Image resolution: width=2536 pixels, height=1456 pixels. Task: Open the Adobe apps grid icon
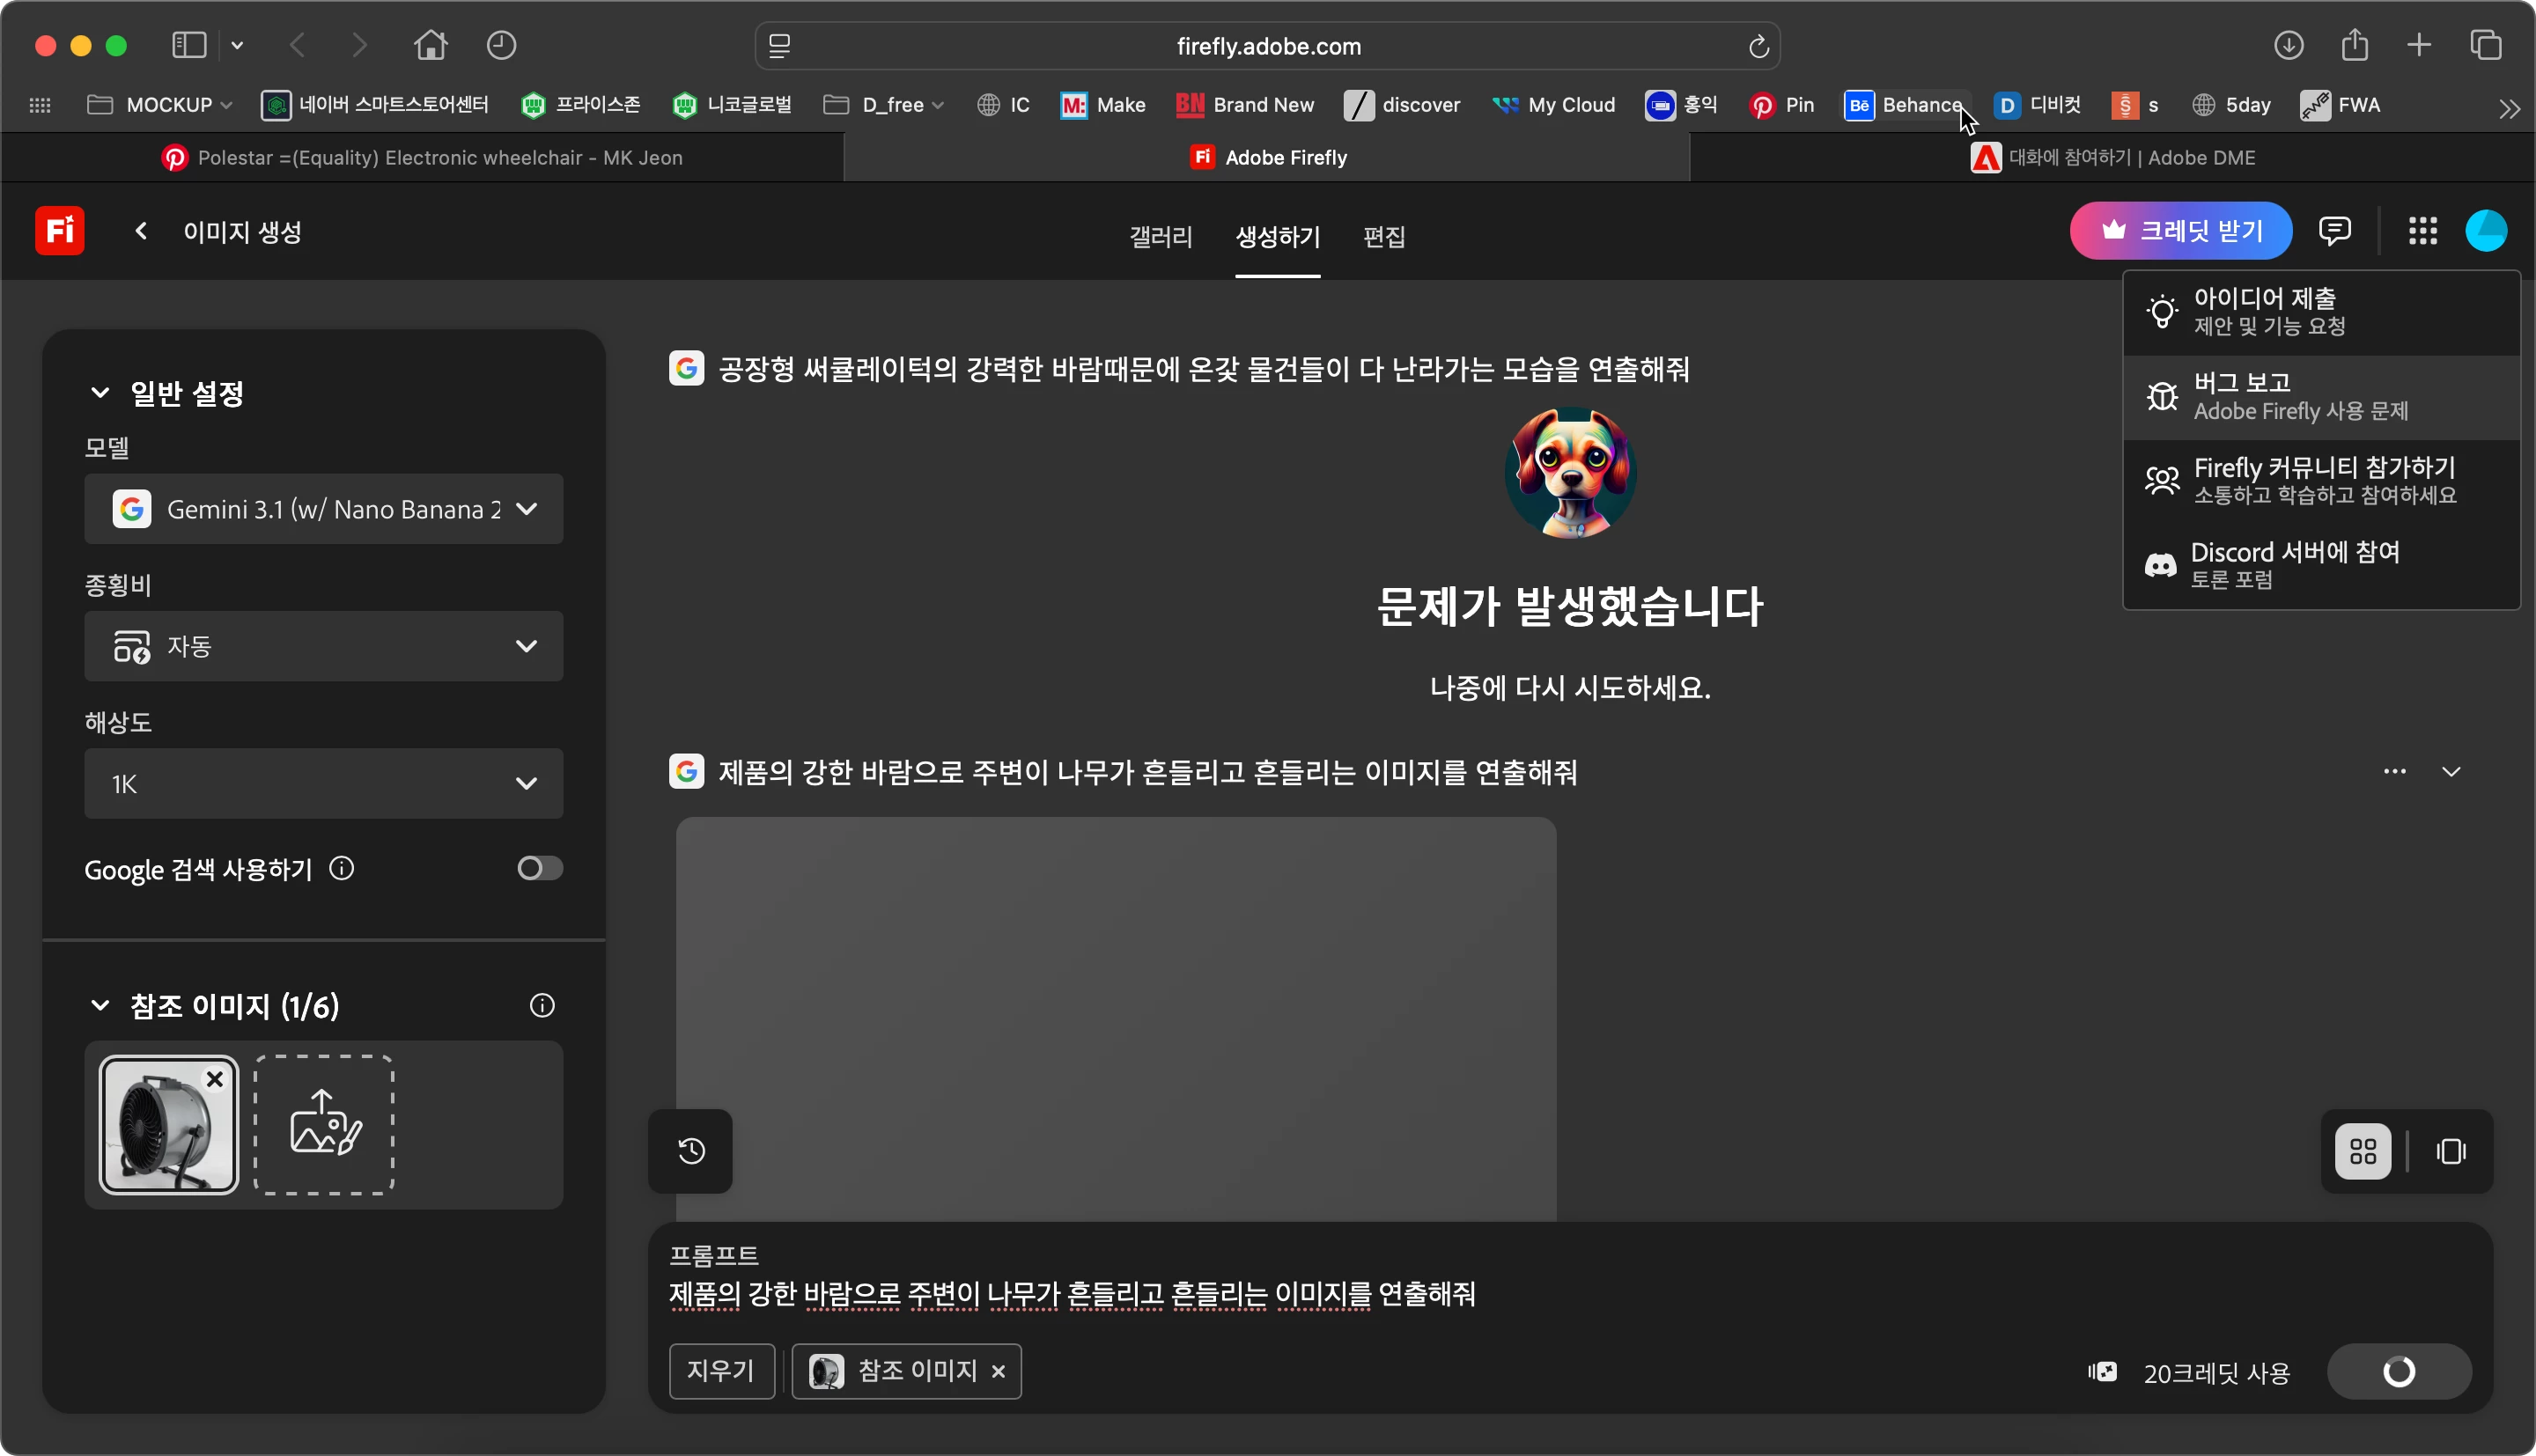[2422, 231]
